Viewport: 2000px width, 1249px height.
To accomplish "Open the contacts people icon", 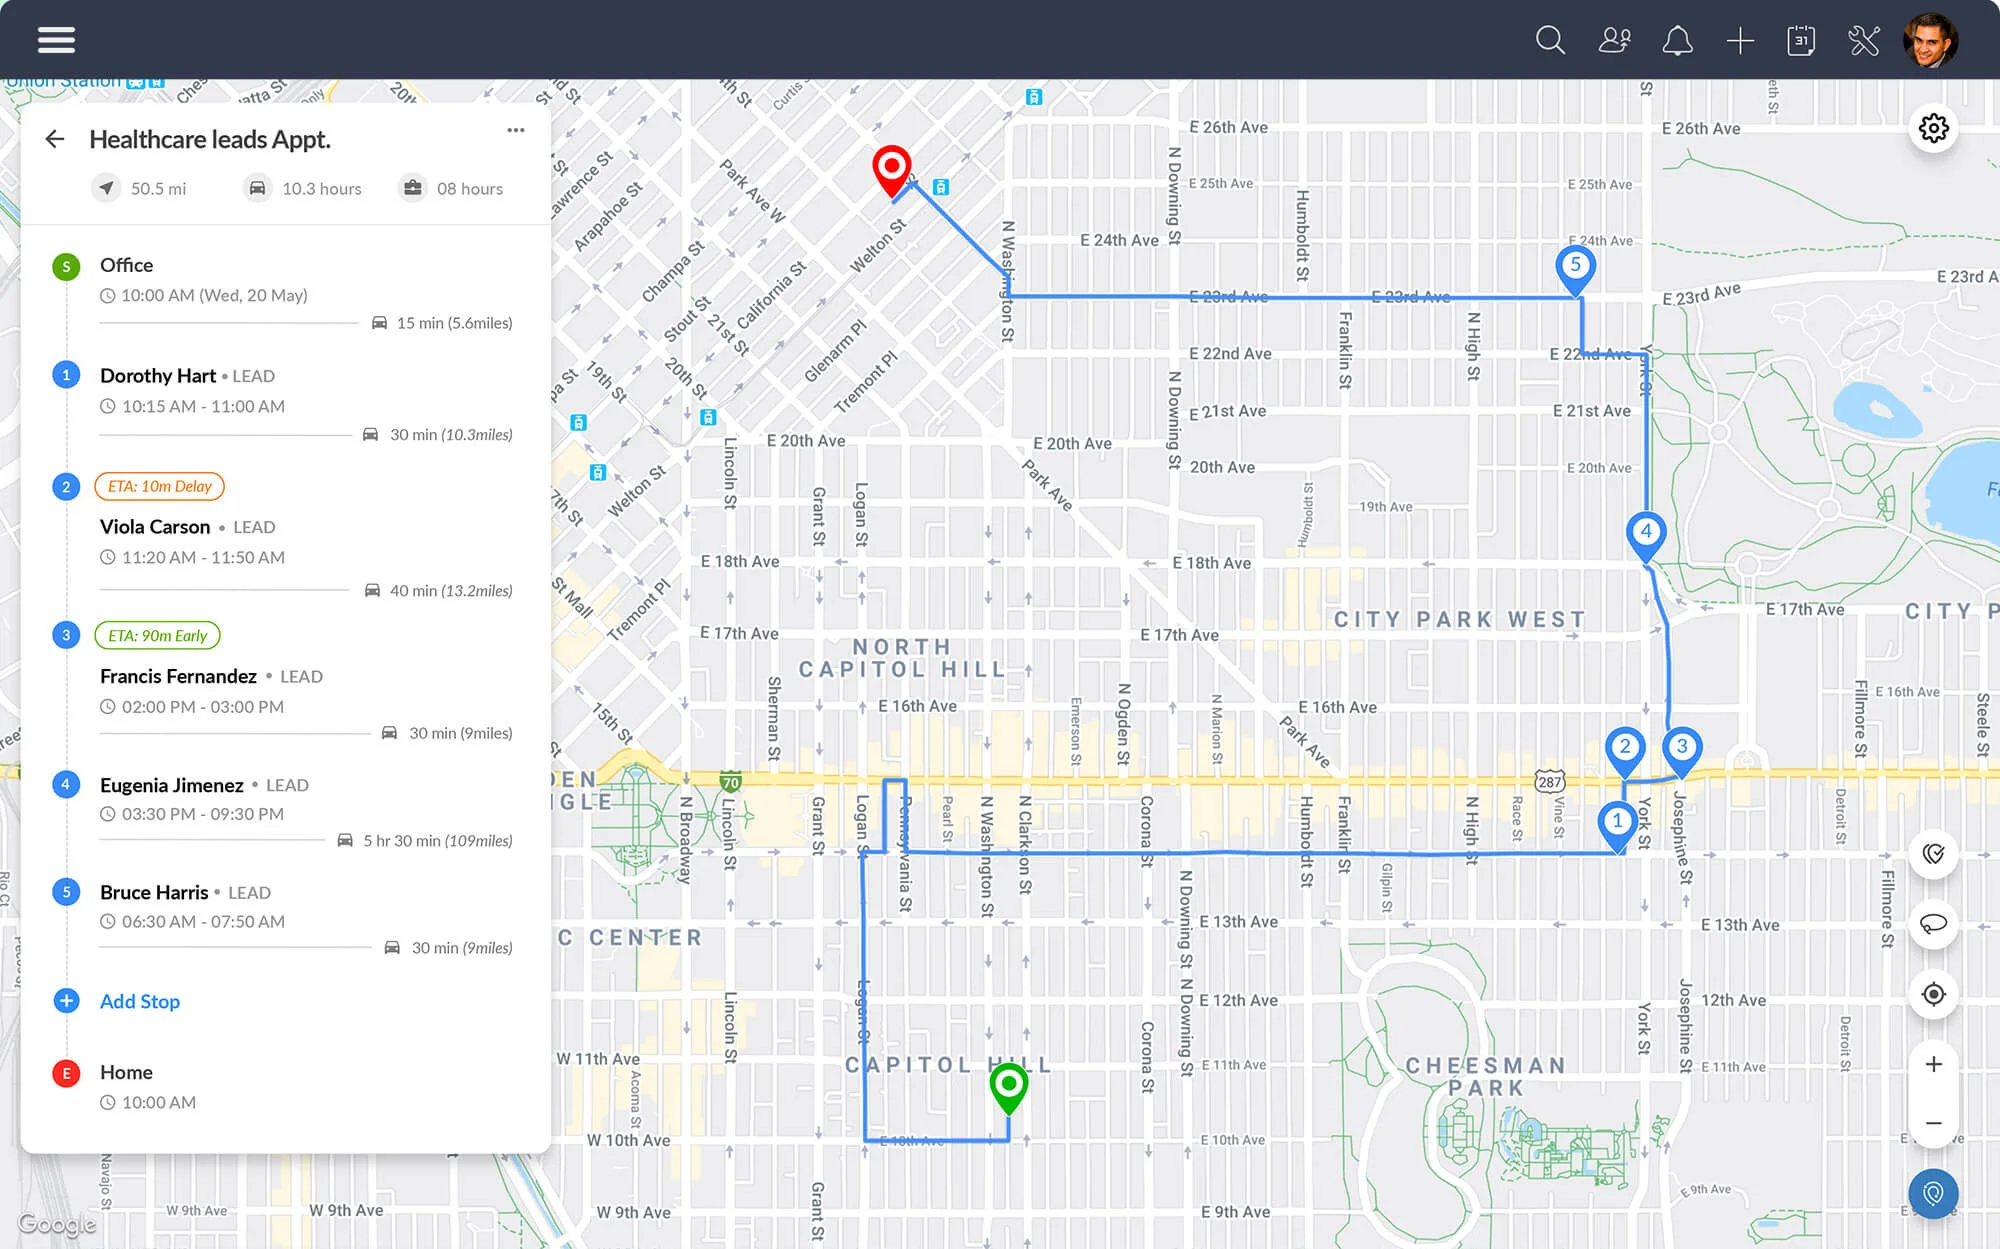I will pos(1614,40).
